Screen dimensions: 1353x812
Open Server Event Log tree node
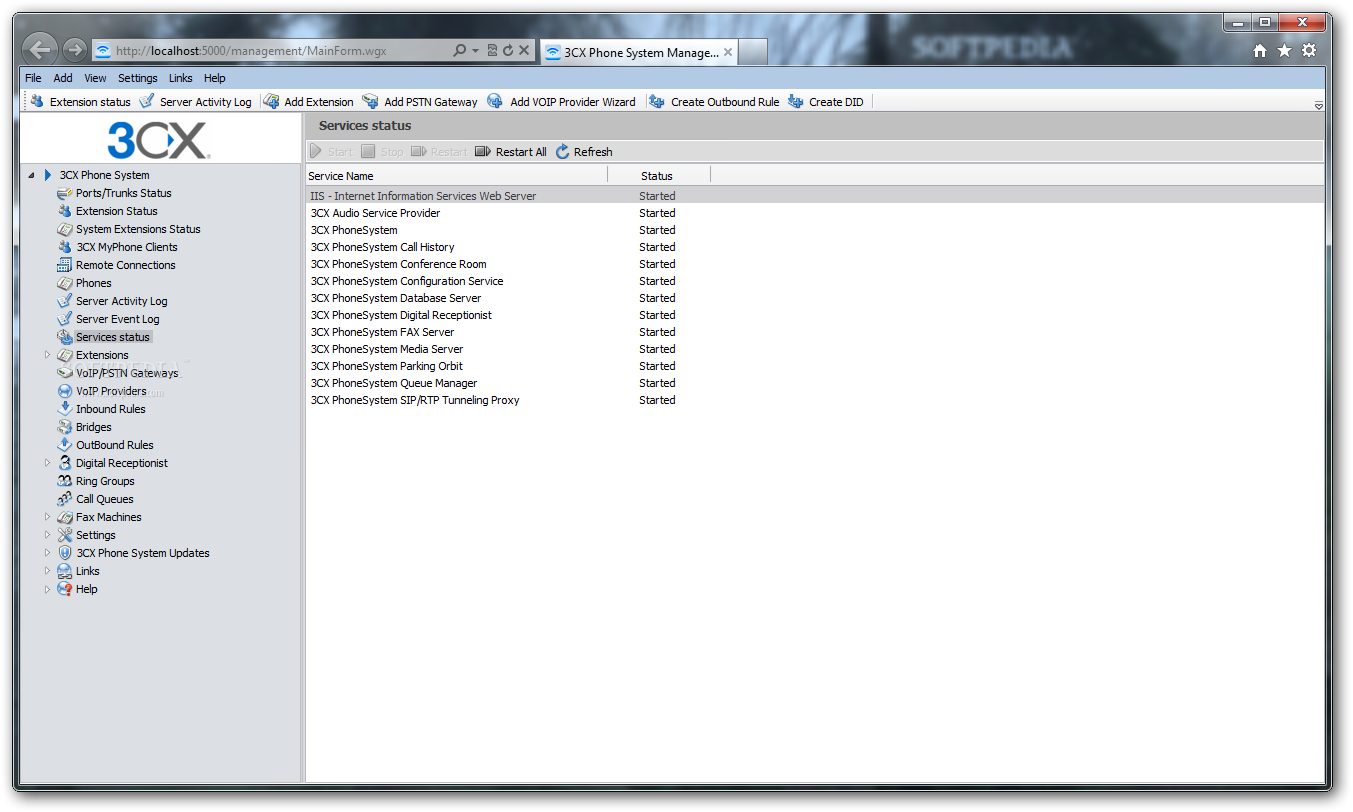pos(117,319)
